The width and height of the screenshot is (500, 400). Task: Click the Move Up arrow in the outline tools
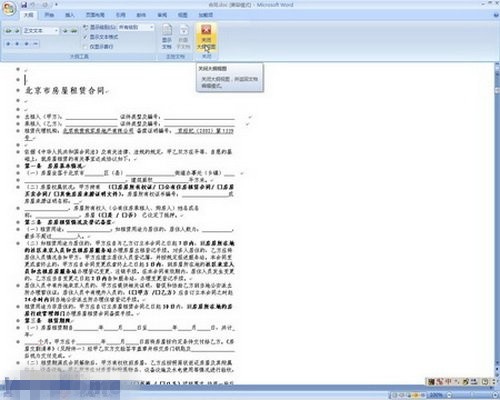pos(8,44)
